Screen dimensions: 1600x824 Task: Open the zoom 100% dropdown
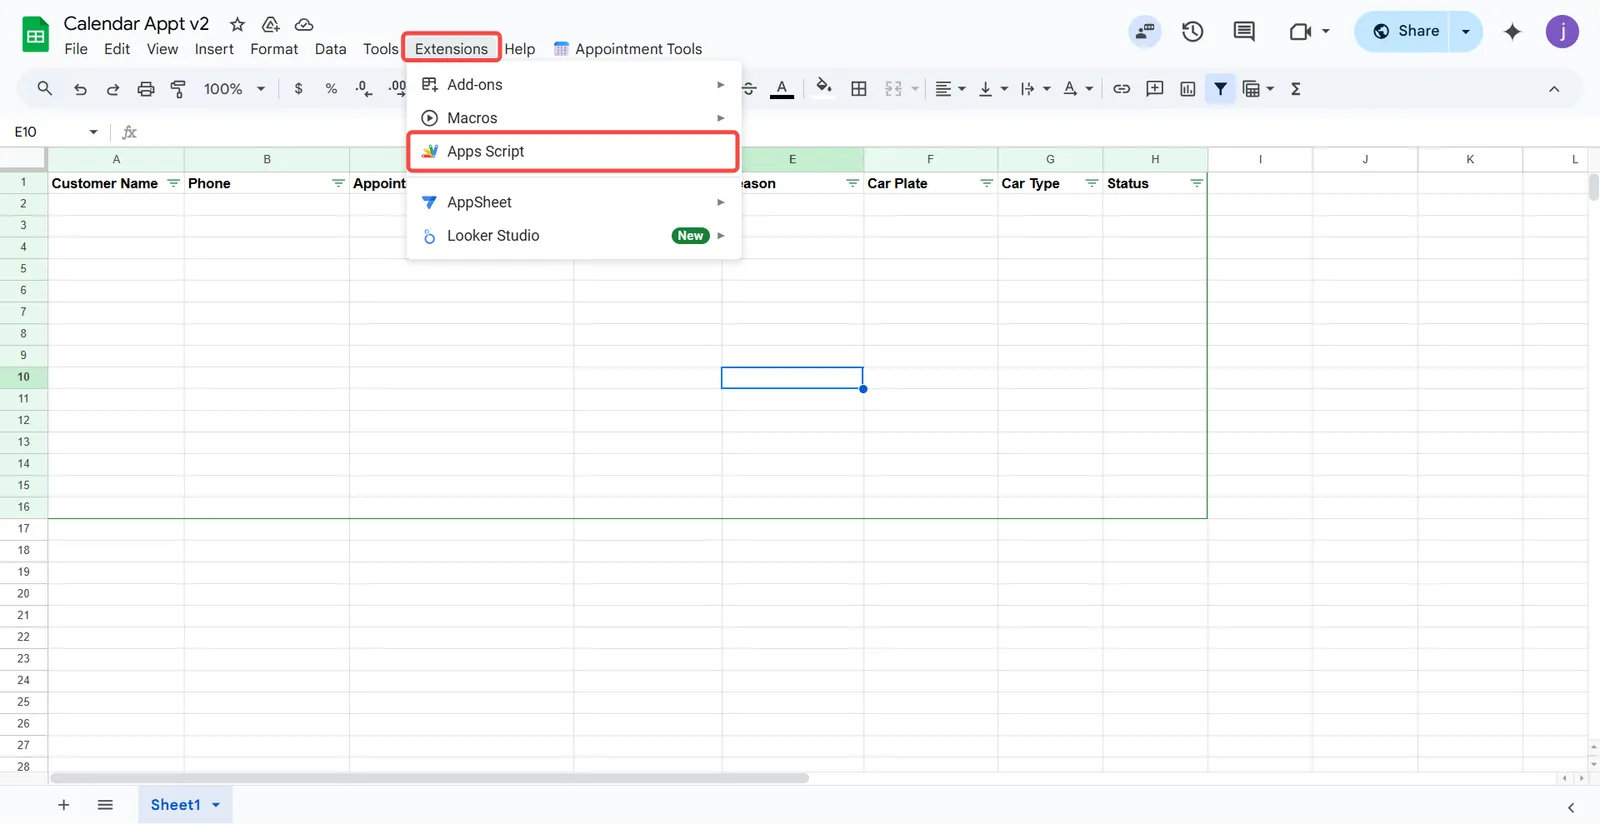pos(233,89)
